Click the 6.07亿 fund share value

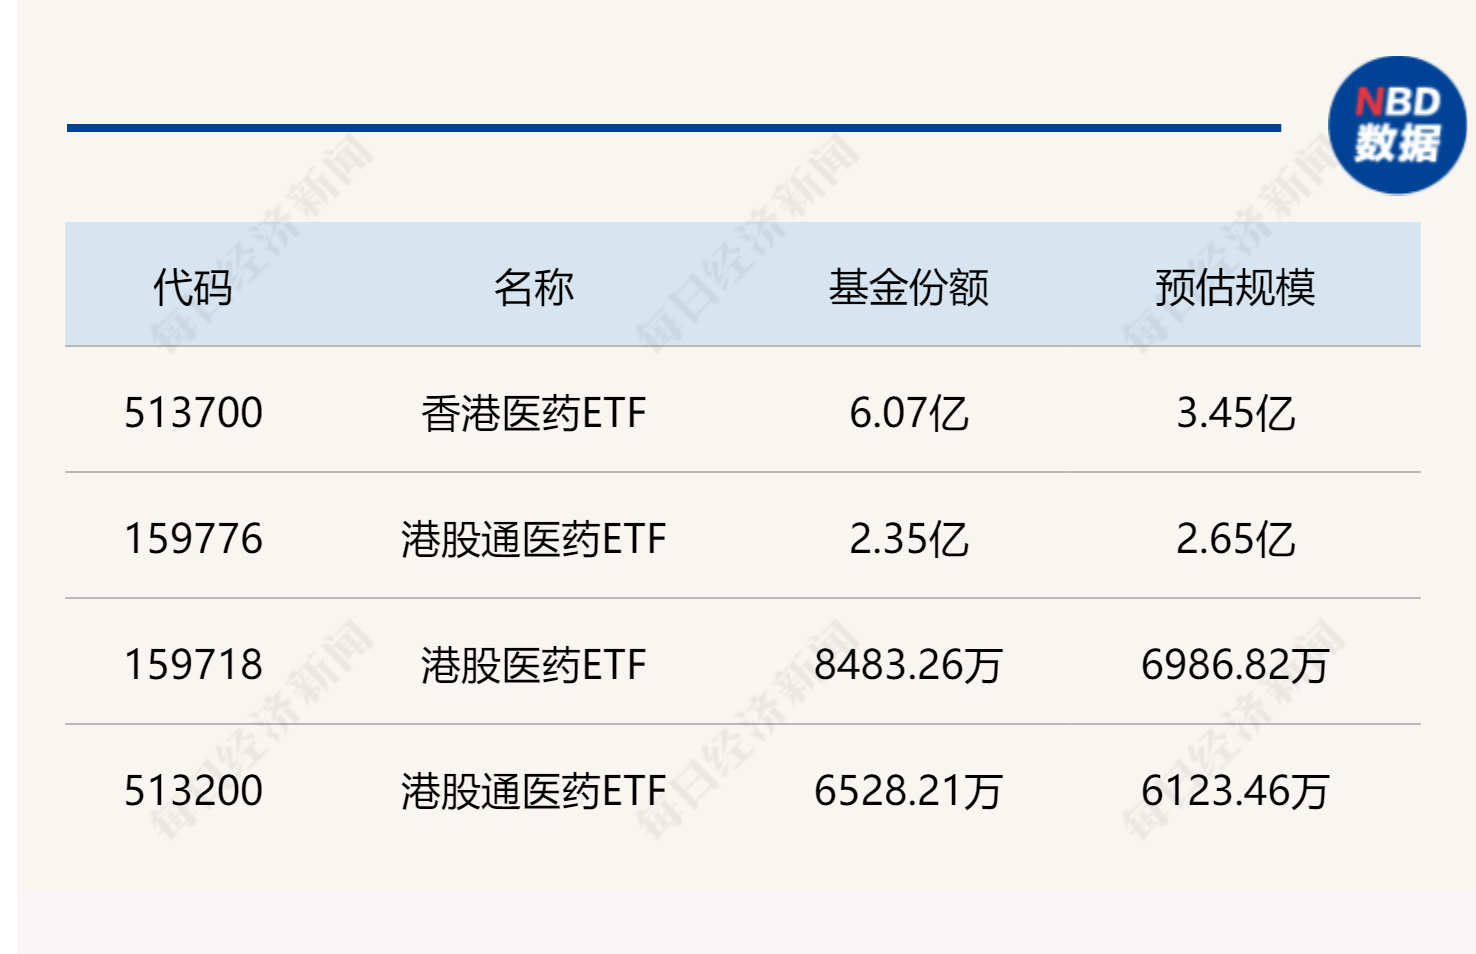(909, 413)
